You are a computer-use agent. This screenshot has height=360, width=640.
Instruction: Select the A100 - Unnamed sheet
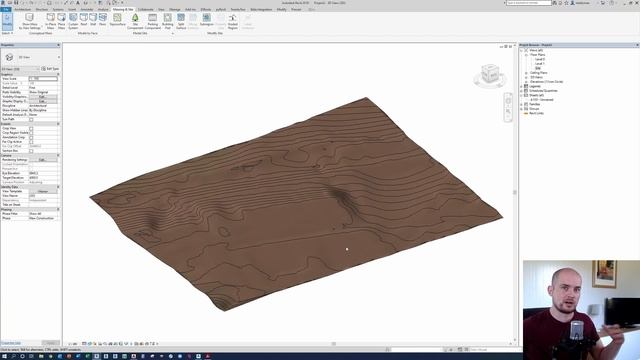tap(542, 100)
